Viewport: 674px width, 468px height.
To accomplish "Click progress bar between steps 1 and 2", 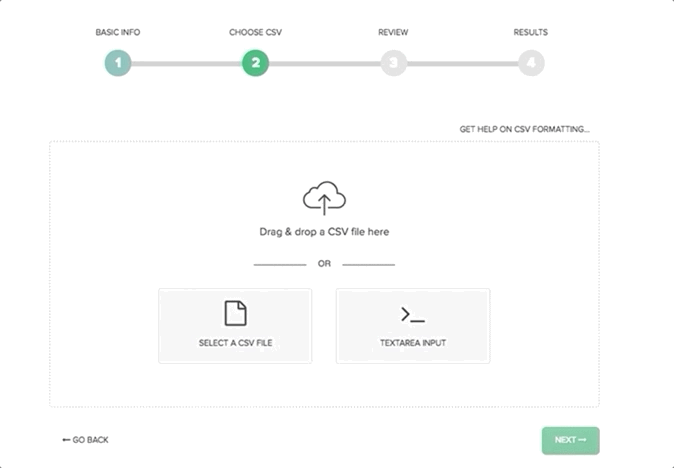I will tap(186, 64).
